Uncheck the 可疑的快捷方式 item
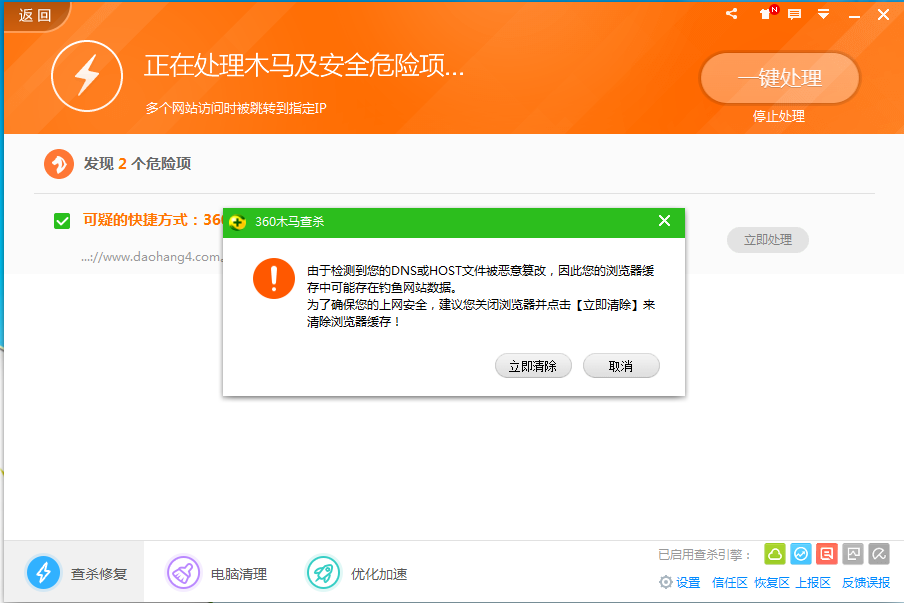This screenshot has width=904, height=603. coord(62,222)
